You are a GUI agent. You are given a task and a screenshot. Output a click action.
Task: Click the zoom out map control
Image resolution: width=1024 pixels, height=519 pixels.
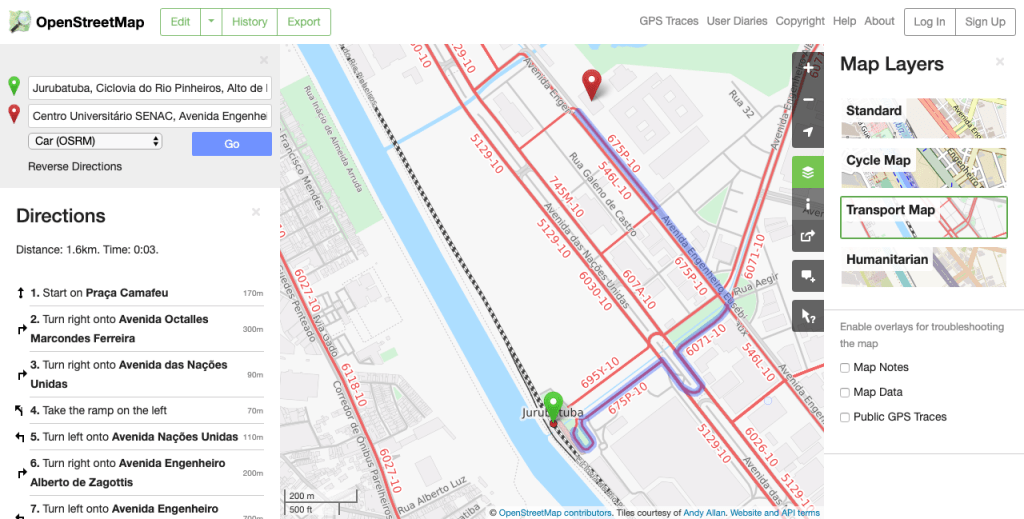coord(807,100)
